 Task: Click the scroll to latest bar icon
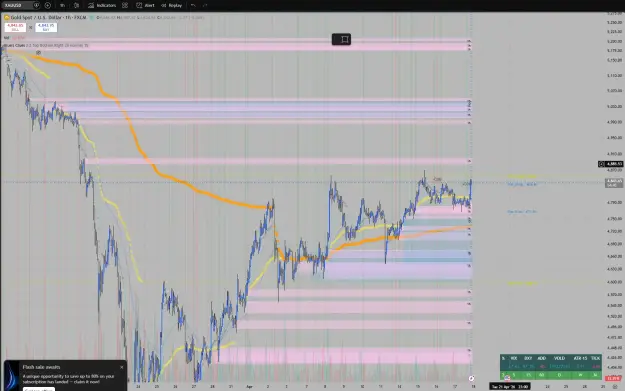pyautogui.click(x=472, y=378)
